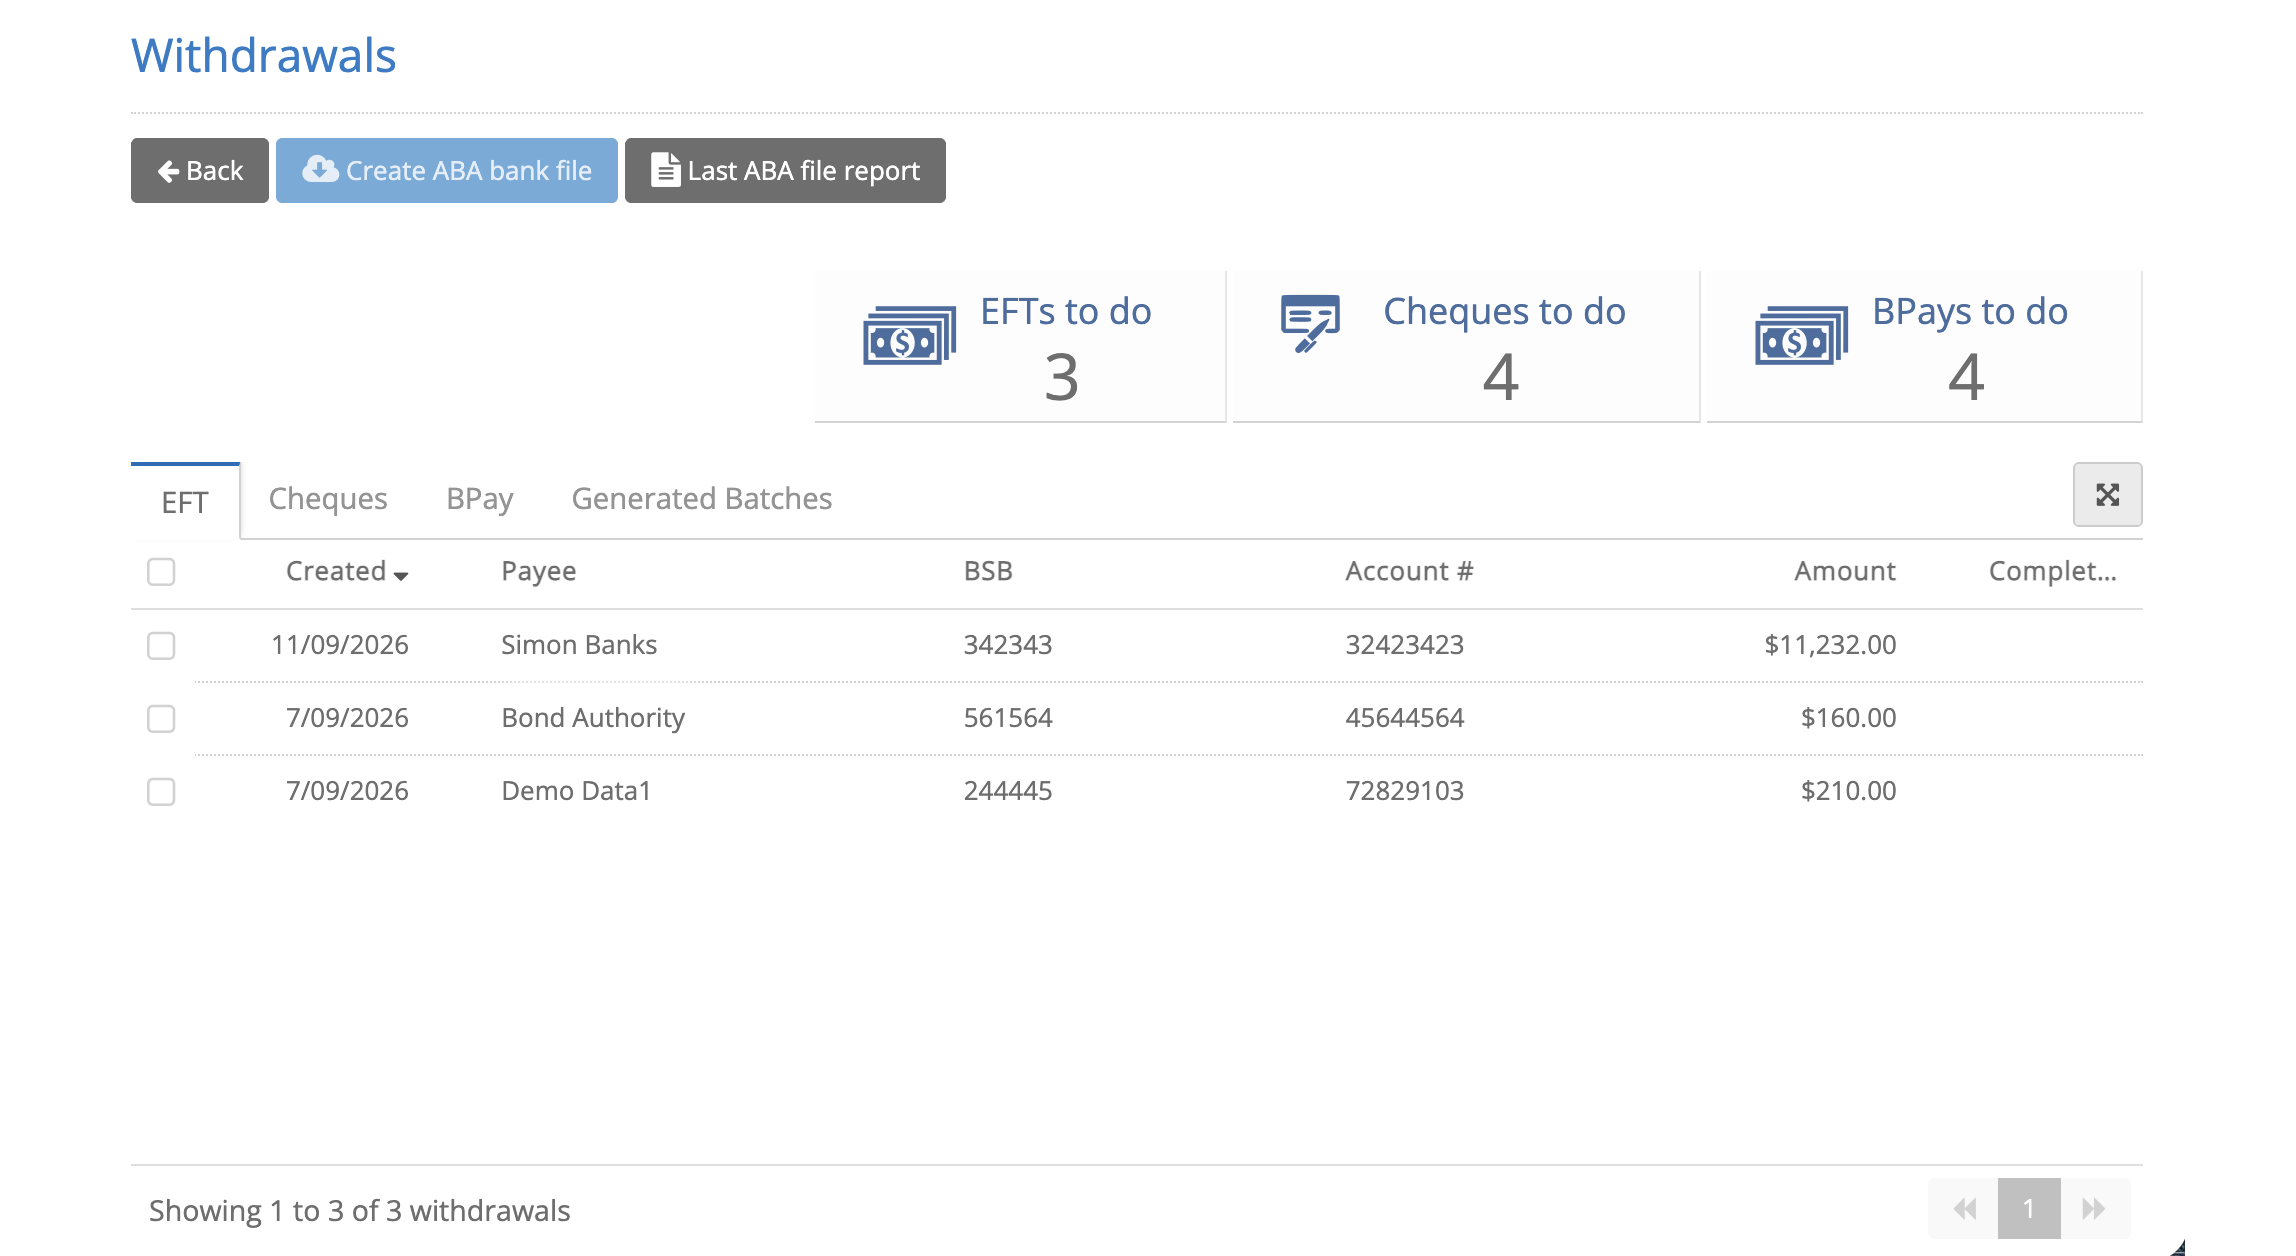Sort the table by Amount column

(x=1844, y=571)
